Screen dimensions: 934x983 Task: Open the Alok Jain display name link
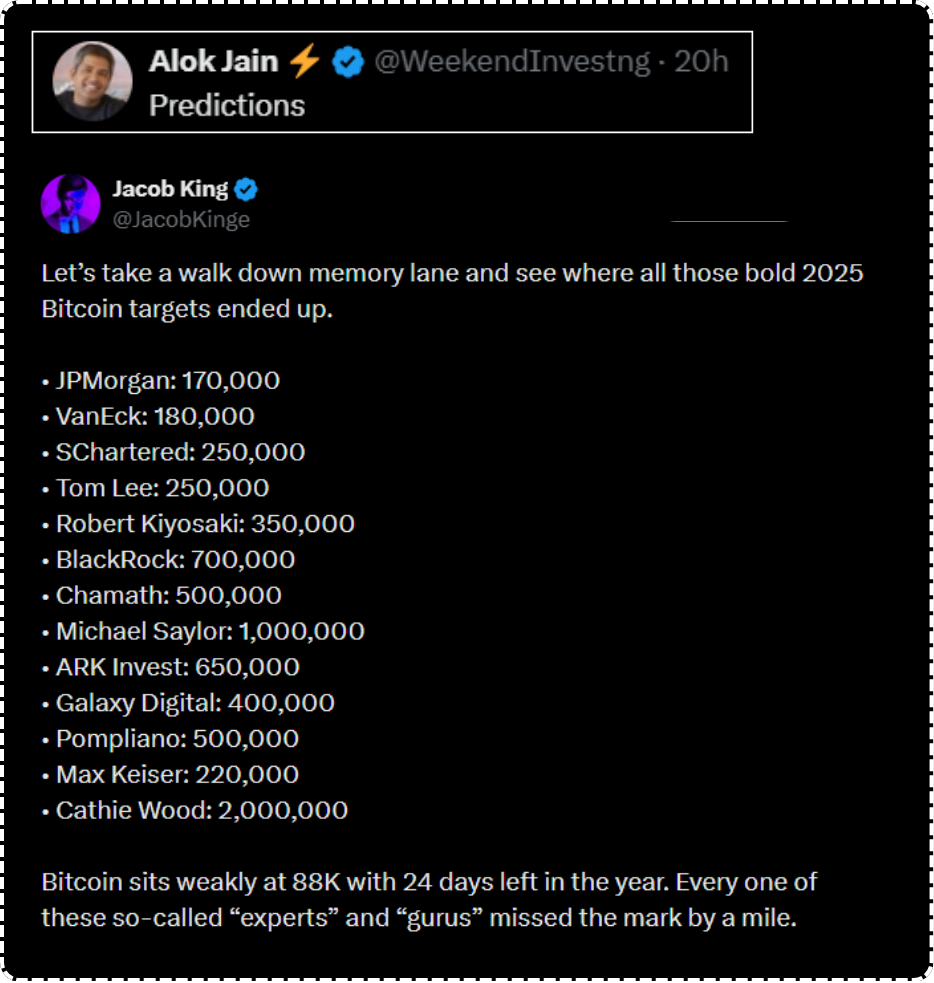[x=213, y=62]
